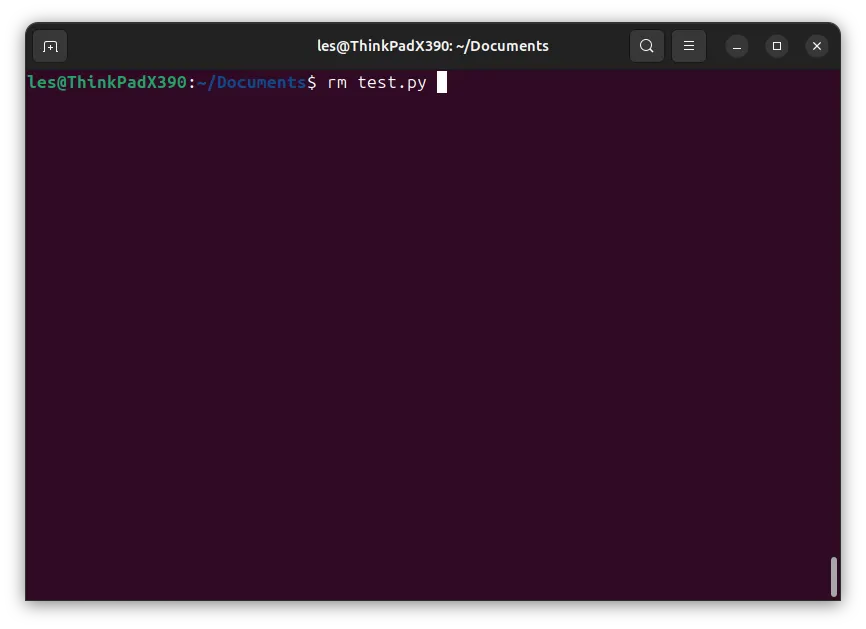Click the scrollbar track above the thumb
This screenshot has height=629, width=866.
tap(833, 314)
